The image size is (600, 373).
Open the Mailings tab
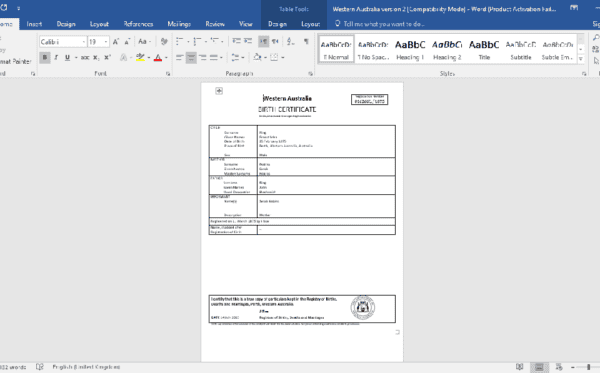(x=179, y=24)
